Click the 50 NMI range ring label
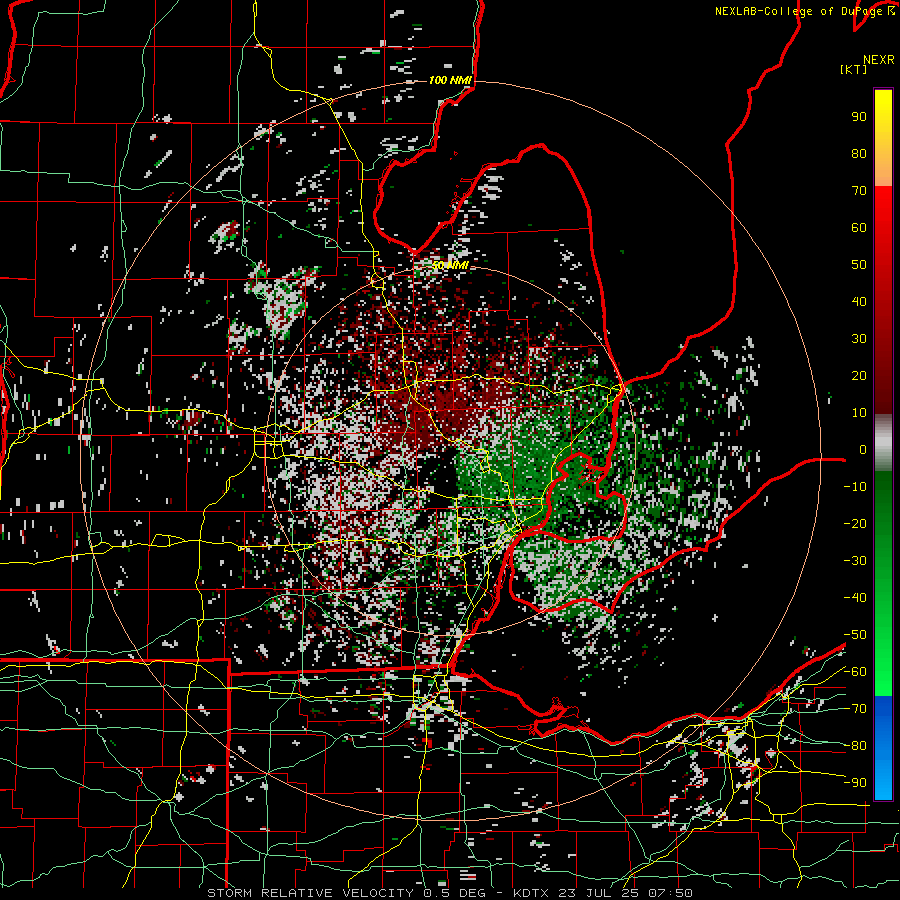Image resolution: width=900 pixels, height=900 pixels. pos(451,265)
